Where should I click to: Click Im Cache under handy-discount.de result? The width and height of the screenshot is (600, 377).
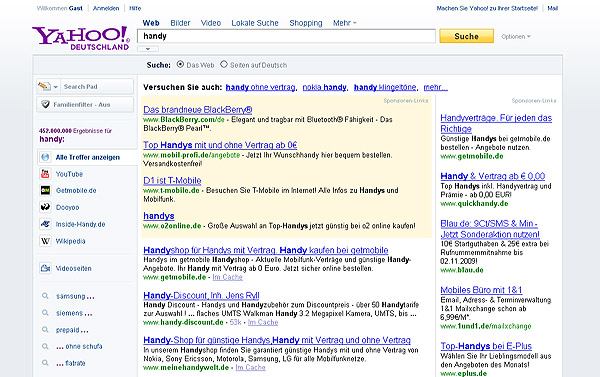point(263,322)
